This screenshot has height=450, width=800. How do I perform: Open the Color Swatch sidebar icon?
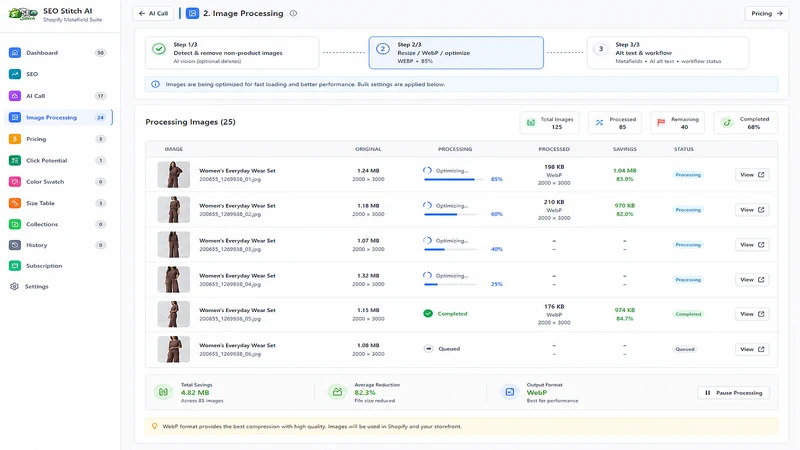[15, 182]
